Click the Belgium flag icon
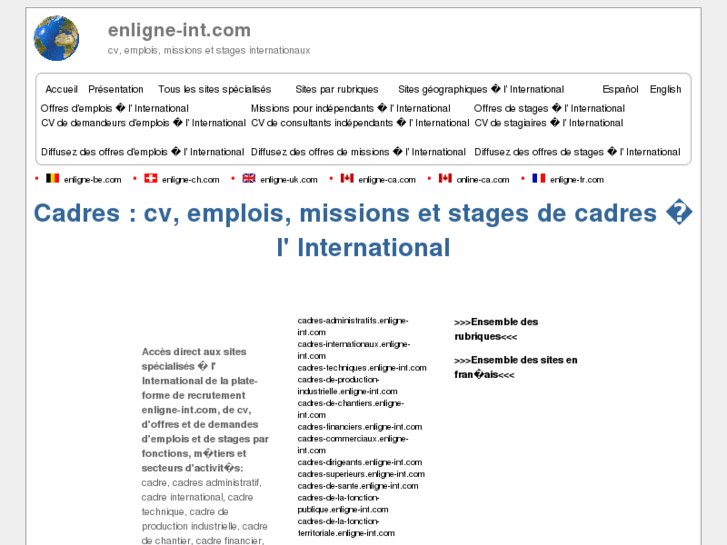727x545 pixels. 52,179
